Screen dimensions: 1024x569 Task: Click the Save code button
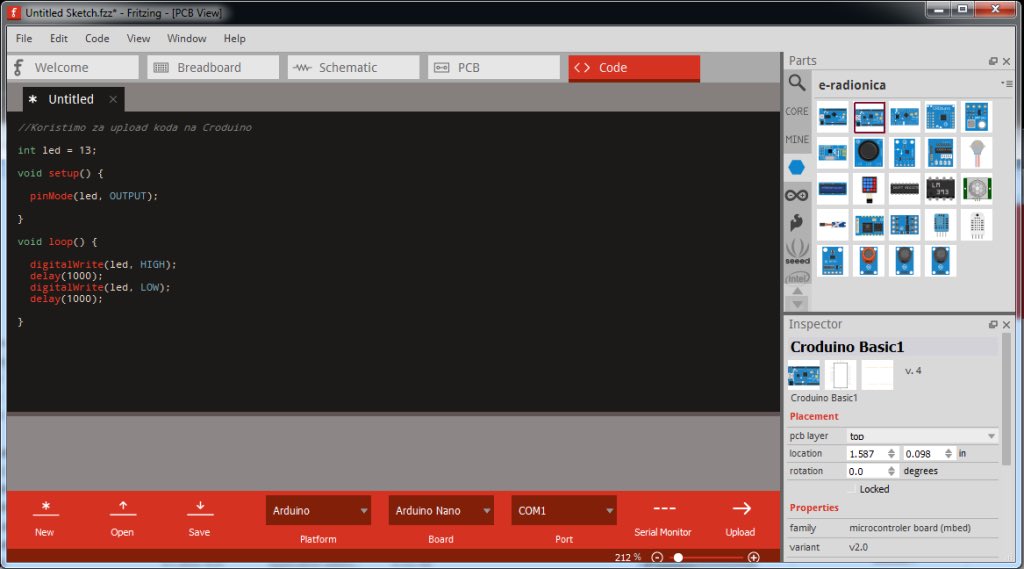pos(199,519)
